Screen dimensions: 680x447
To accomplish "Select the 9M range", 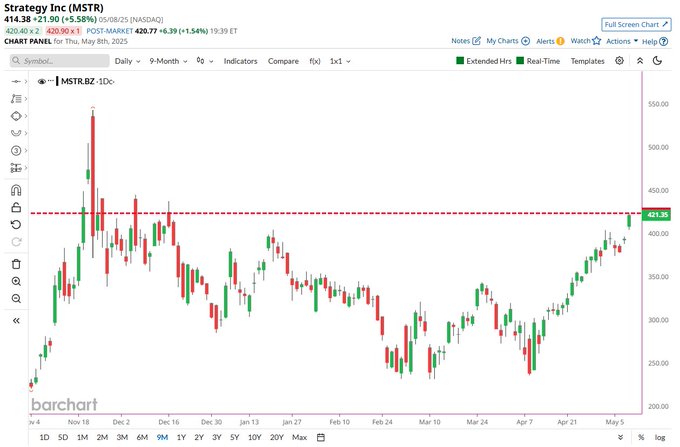I will (x=162, y=437).
